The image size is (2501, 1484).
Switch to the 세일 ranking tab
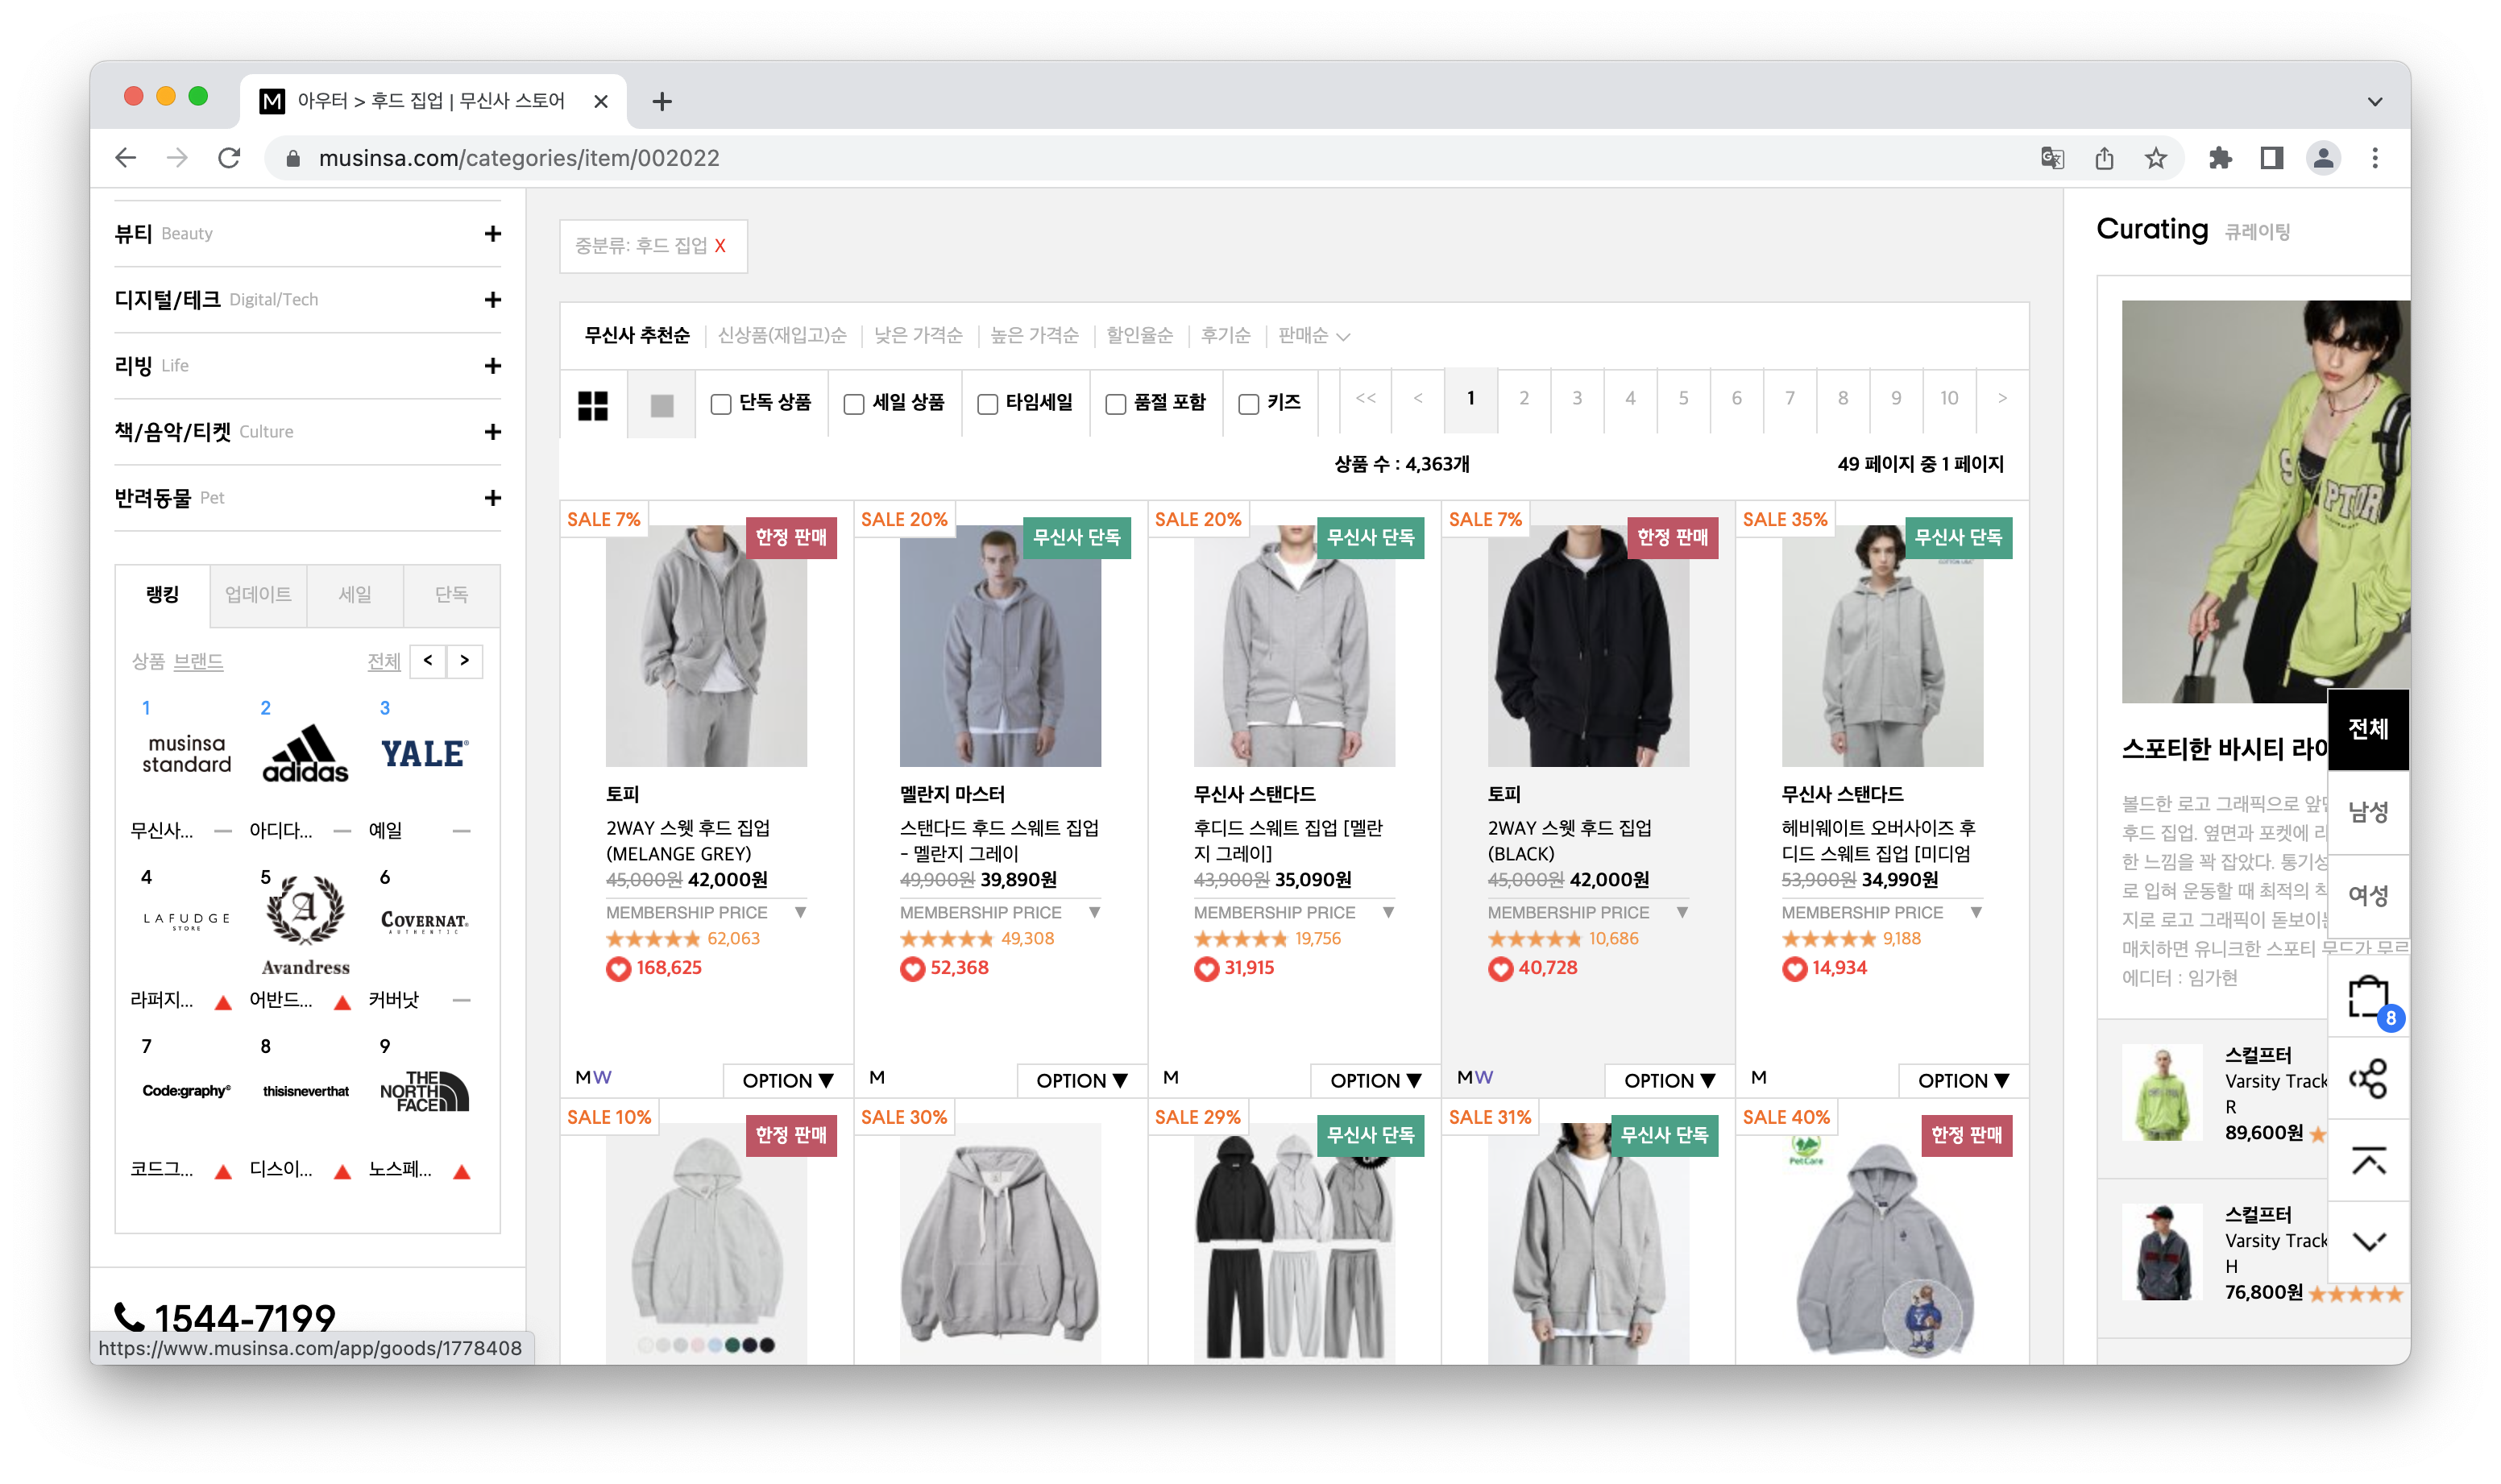tap(355, 595)
